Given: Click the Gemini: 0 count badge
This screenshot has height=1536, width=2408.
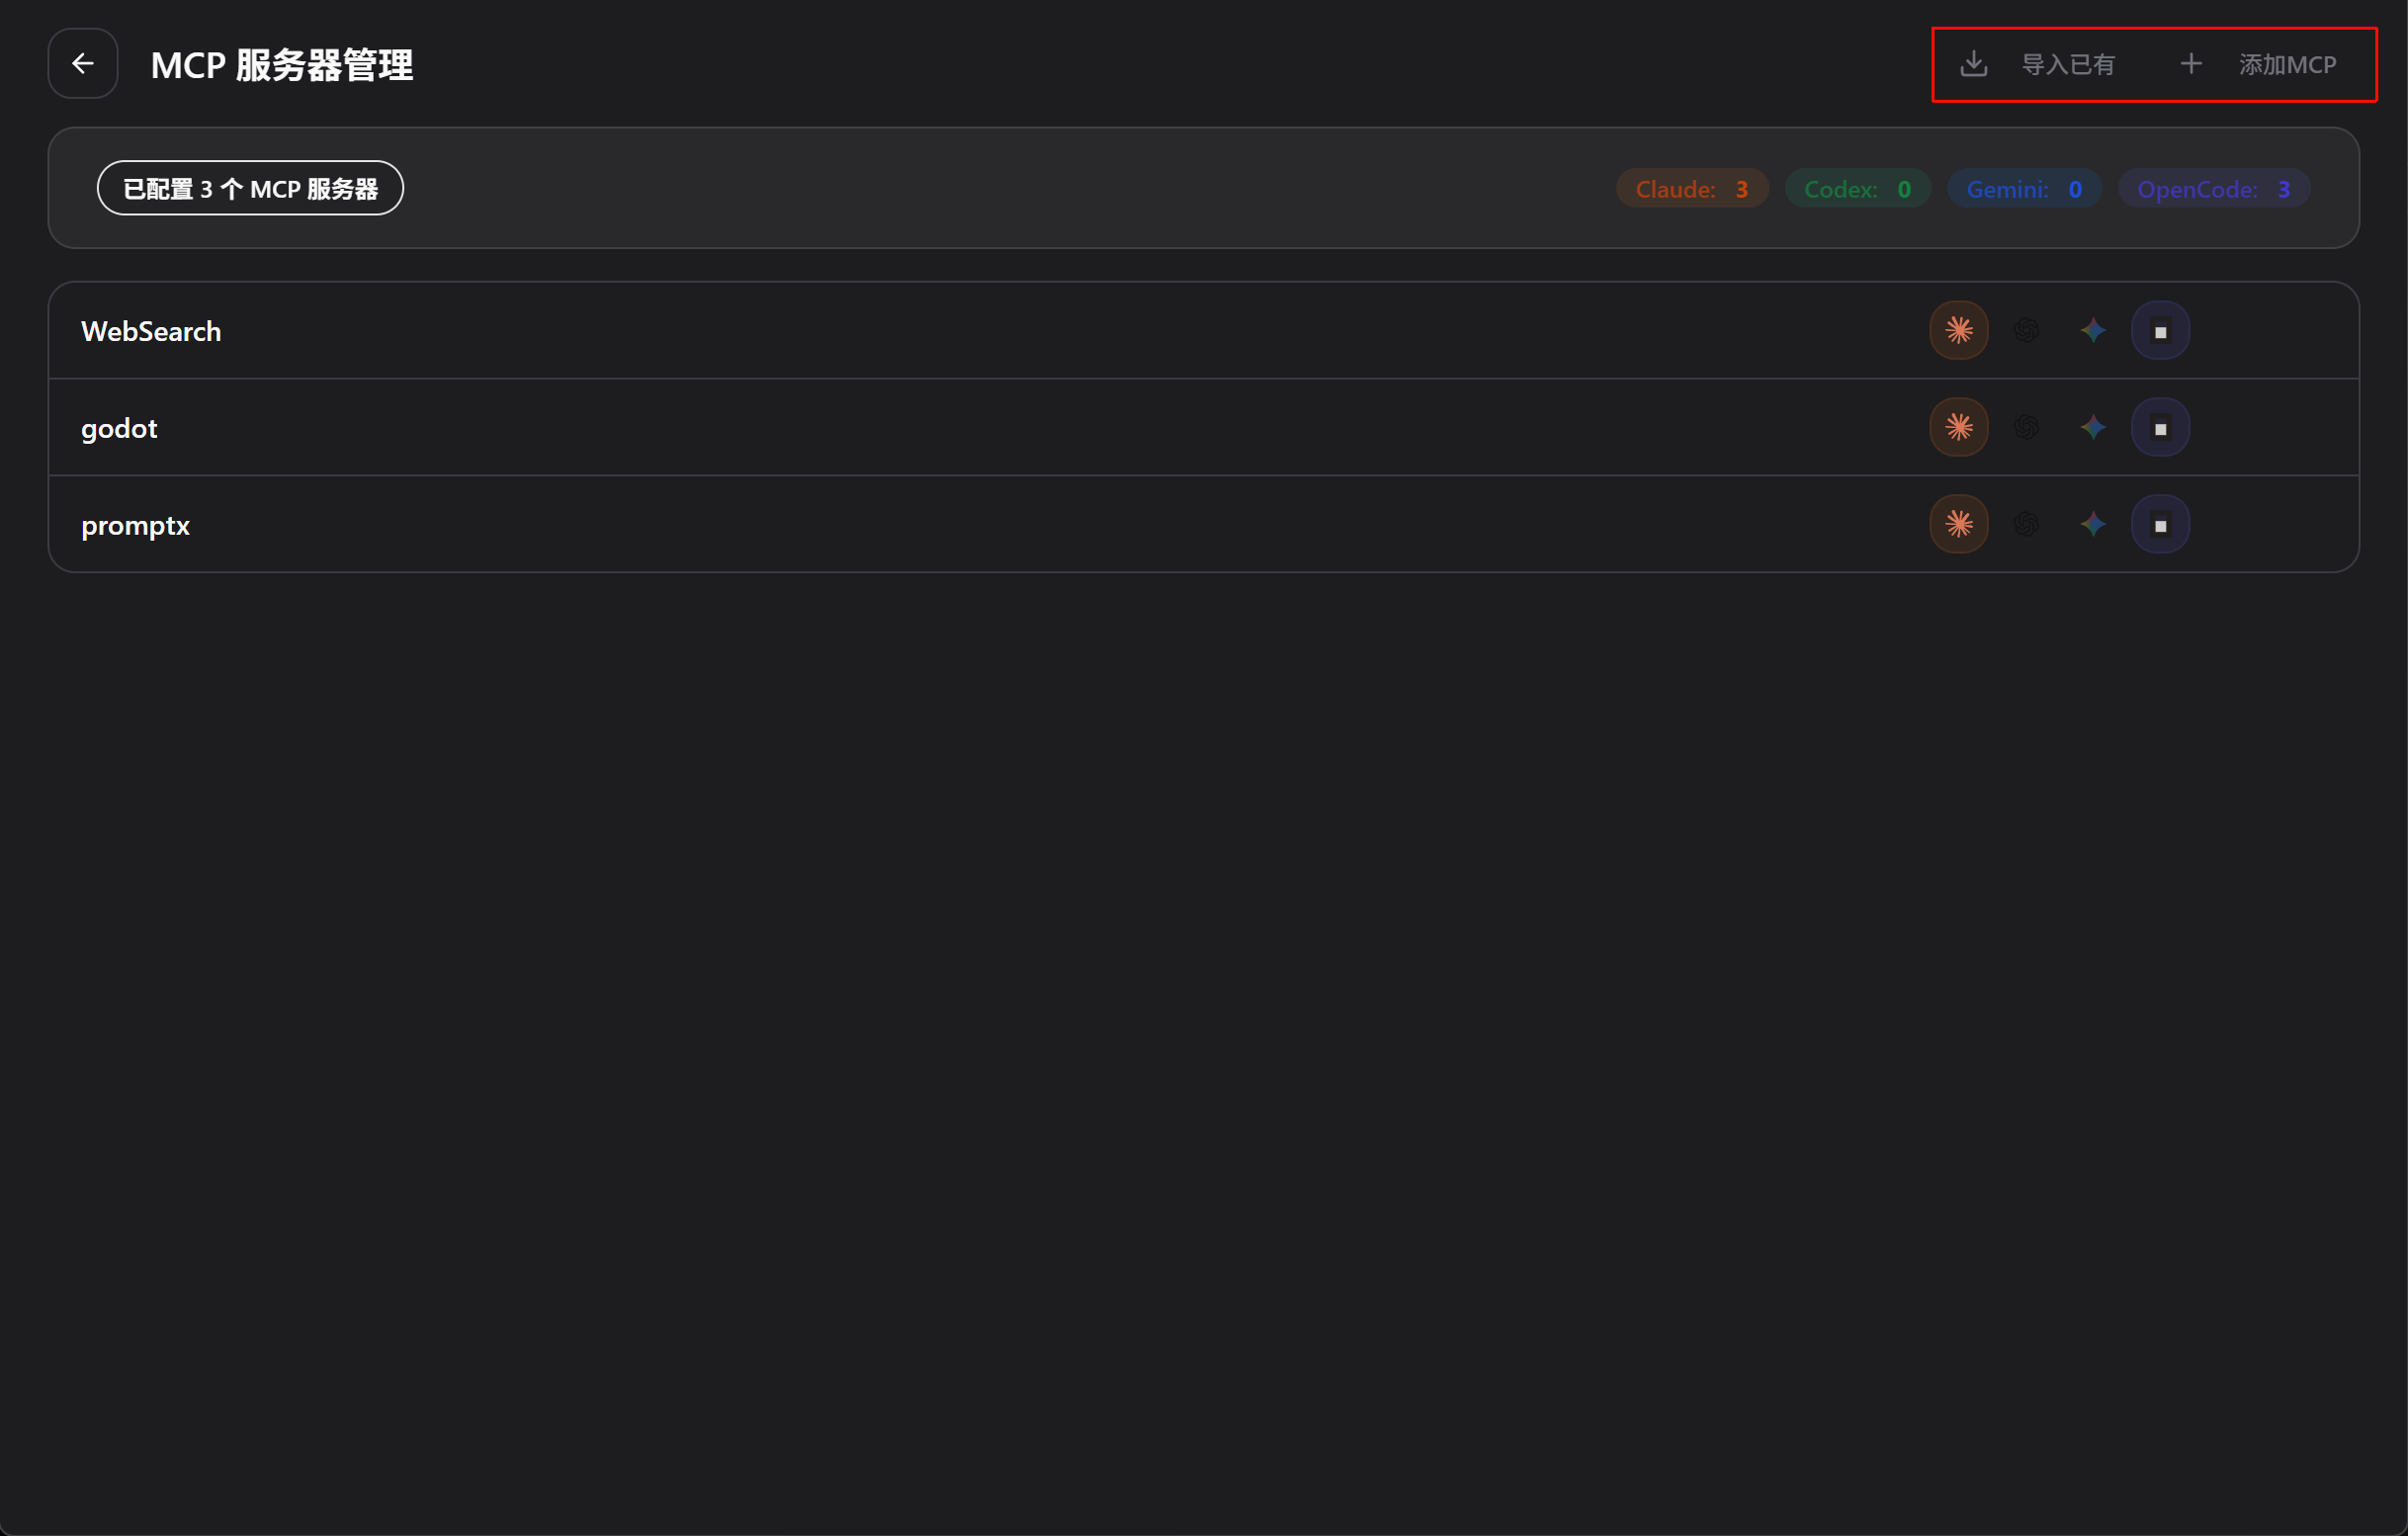Looking at the screenshot, I should coord(2023,189).
